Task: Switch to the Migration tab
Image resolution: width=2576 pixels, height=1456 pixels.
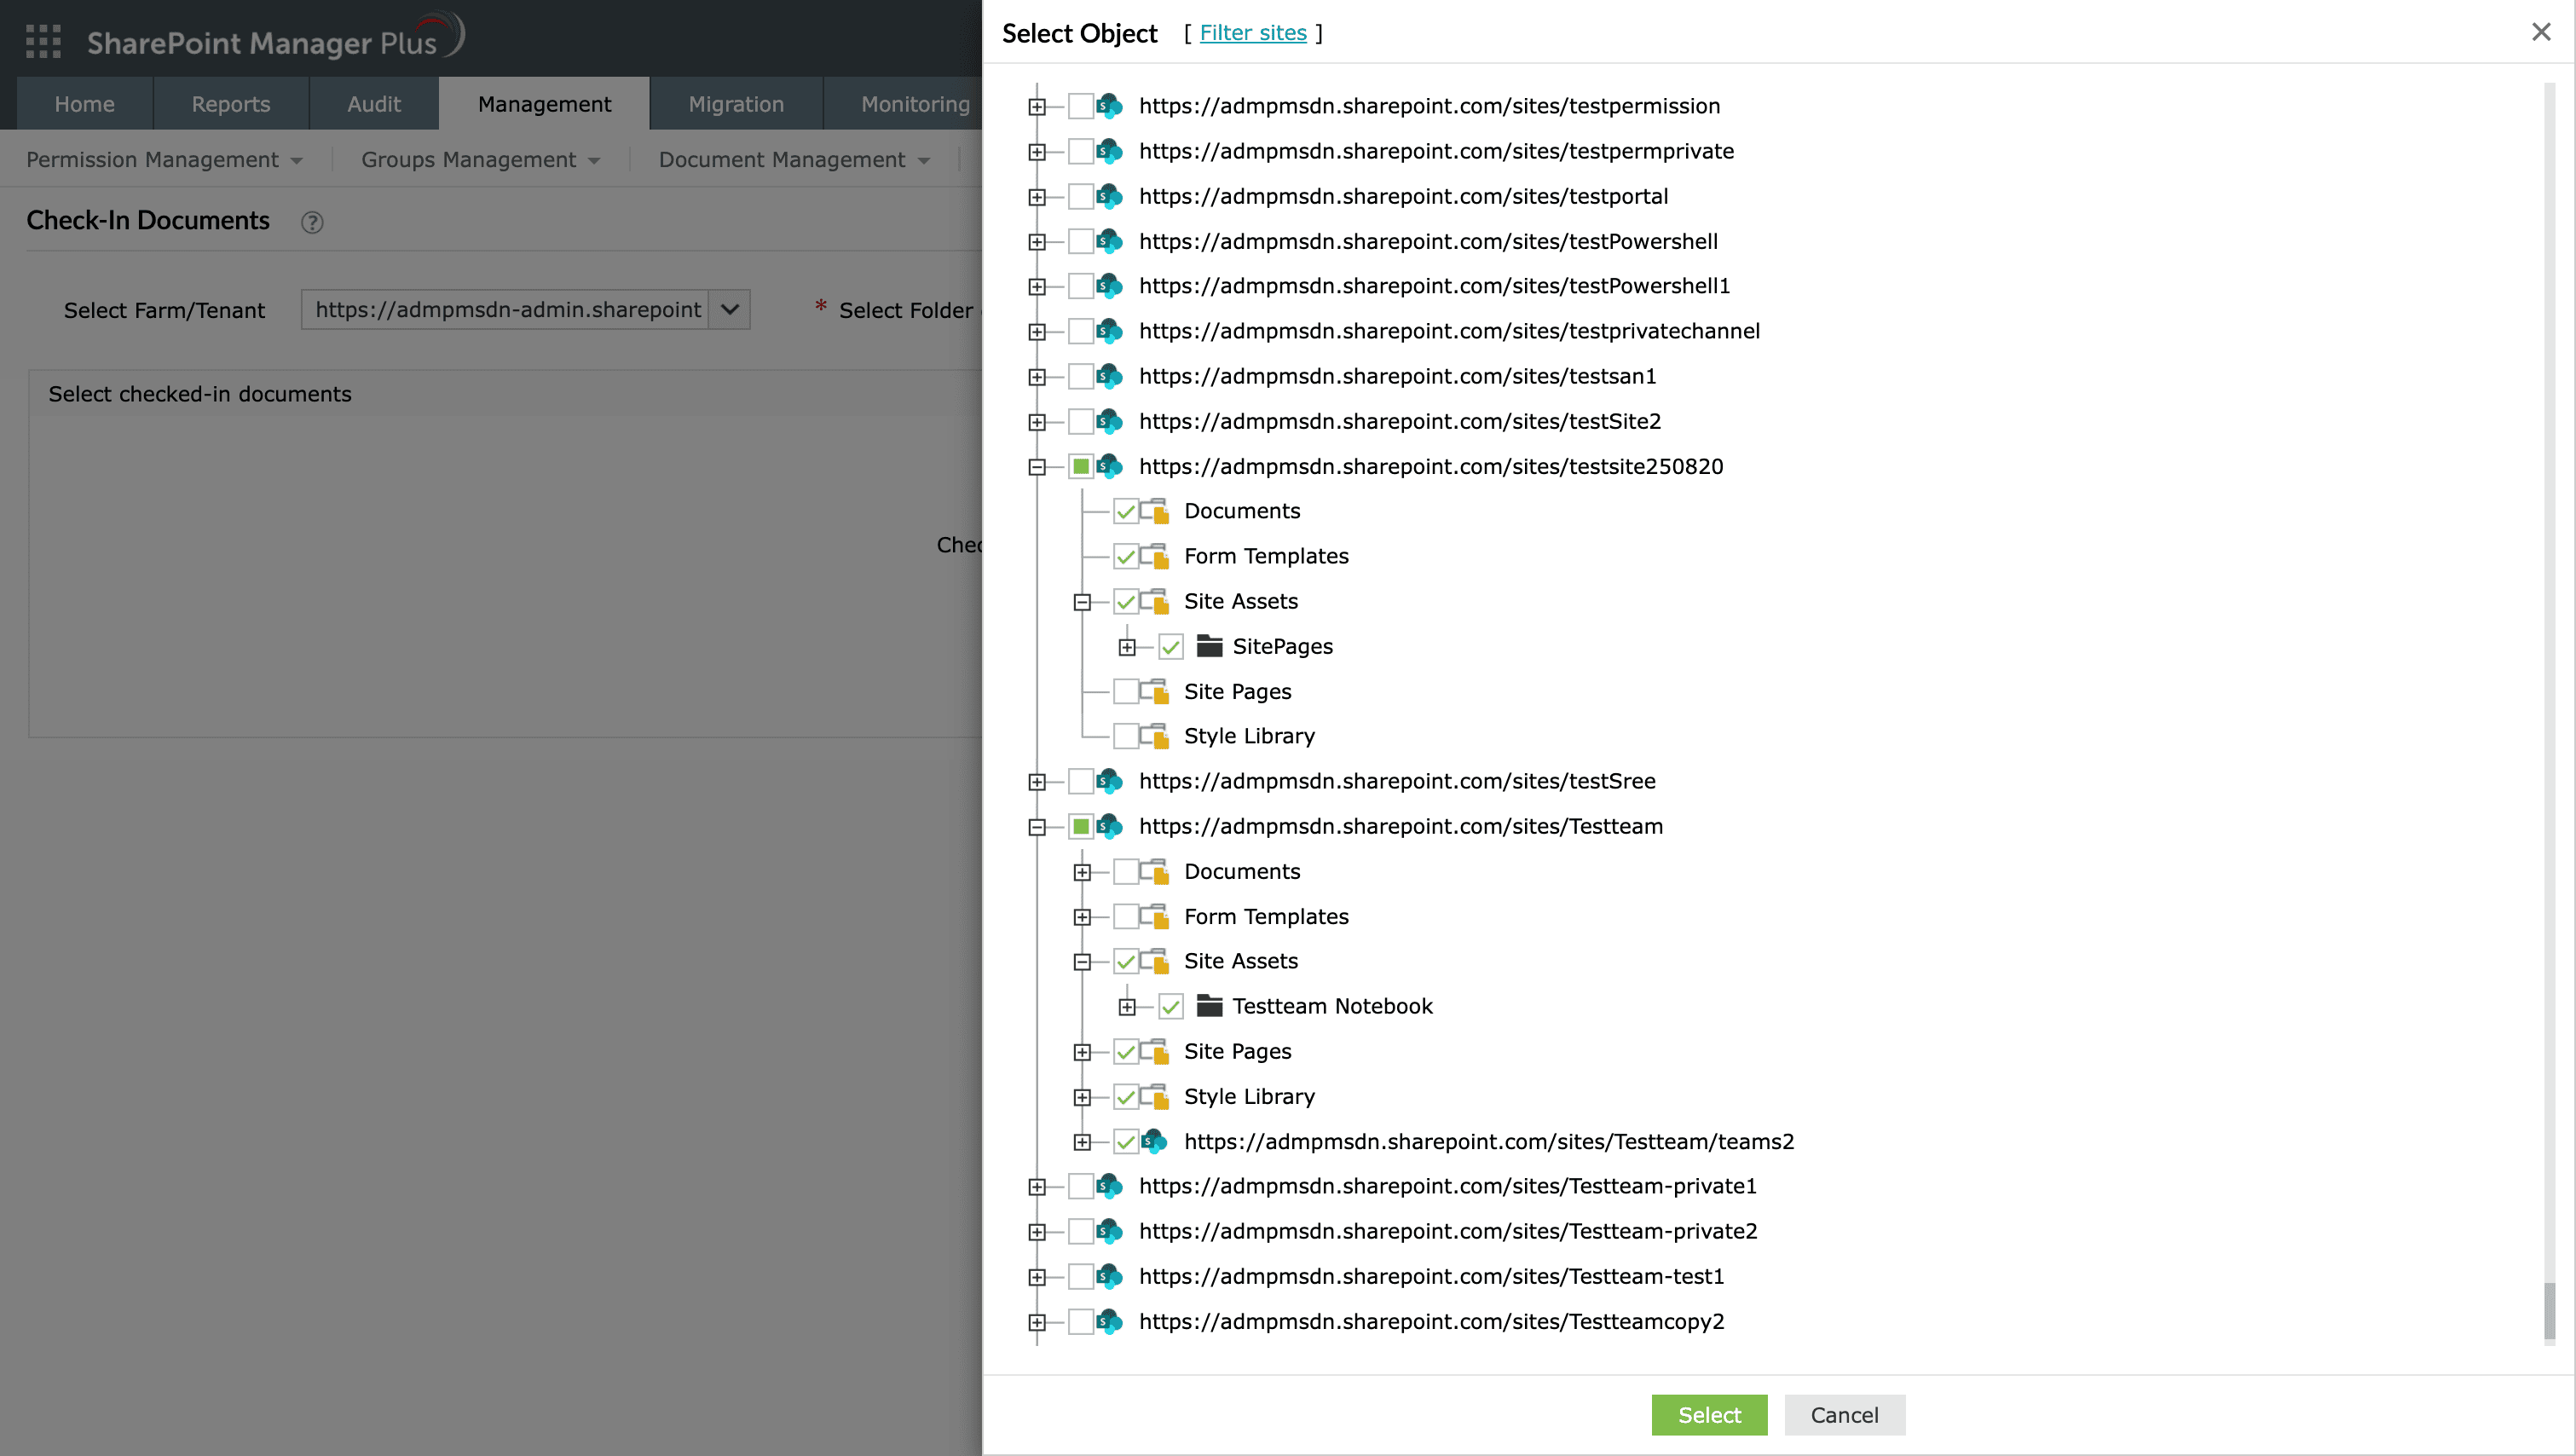Action: [x=736, y=104]
